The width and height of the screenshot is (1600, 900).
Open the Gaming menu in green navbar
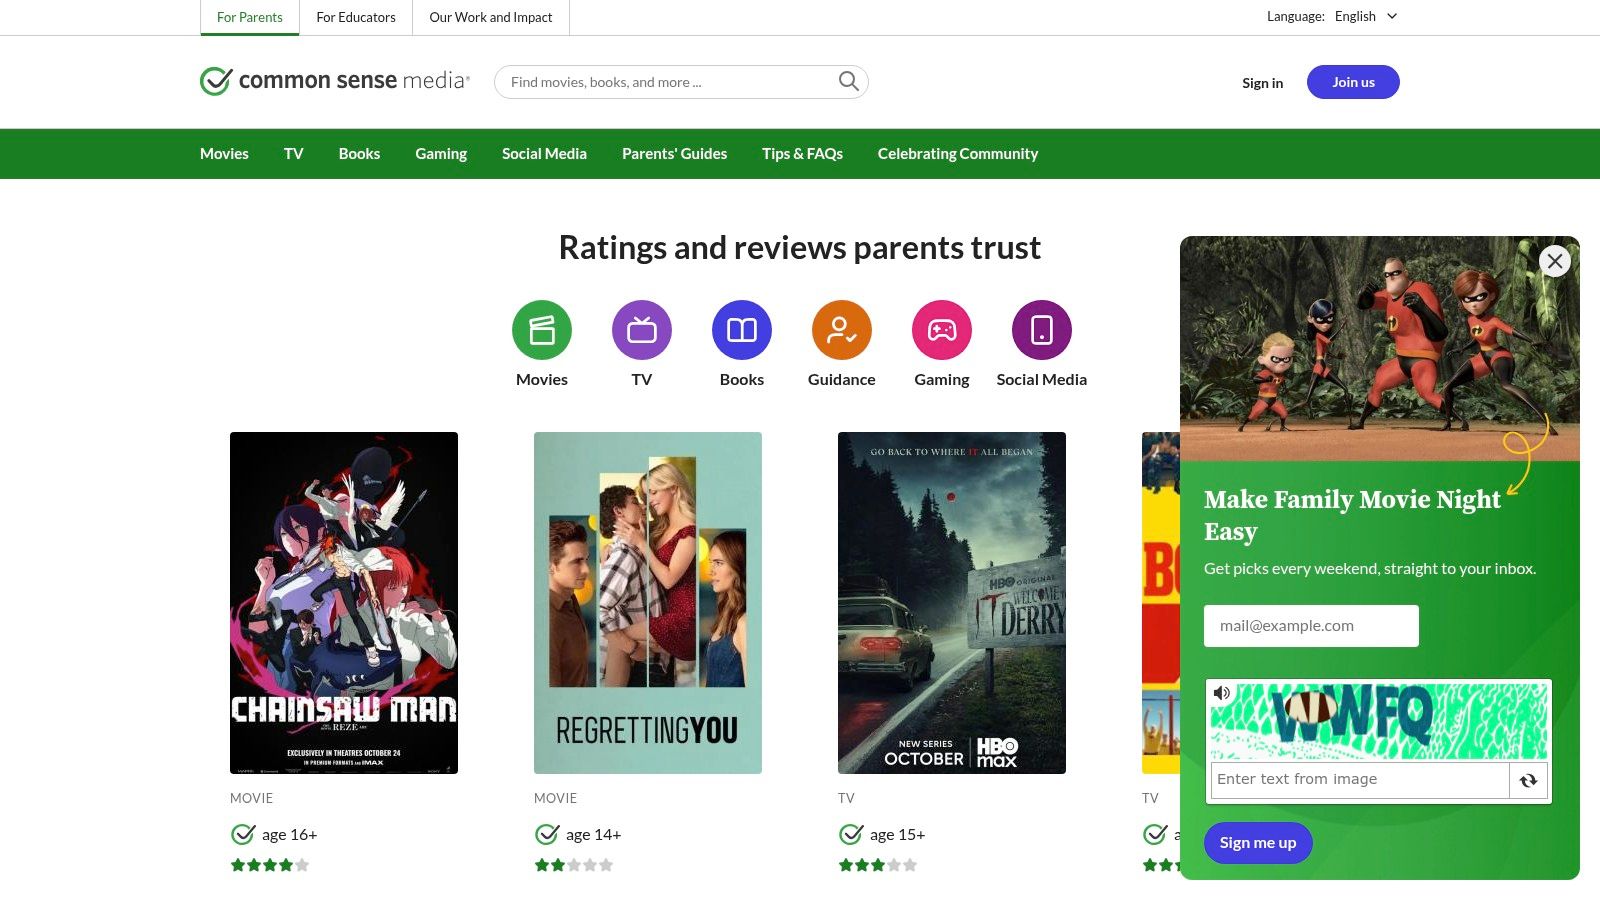coord(441,154)
